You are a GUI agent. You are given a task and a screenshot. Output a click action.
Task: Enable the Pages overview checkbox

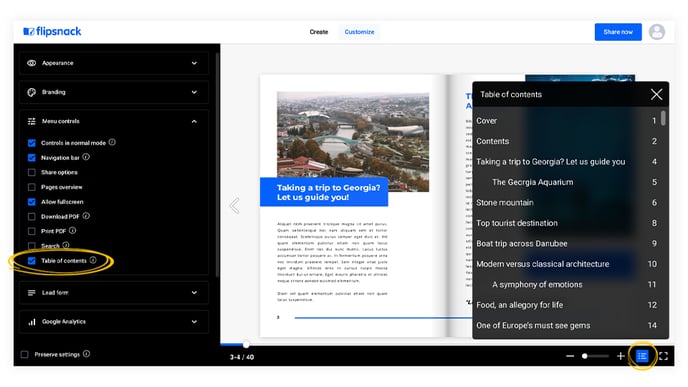pos(32,187)
